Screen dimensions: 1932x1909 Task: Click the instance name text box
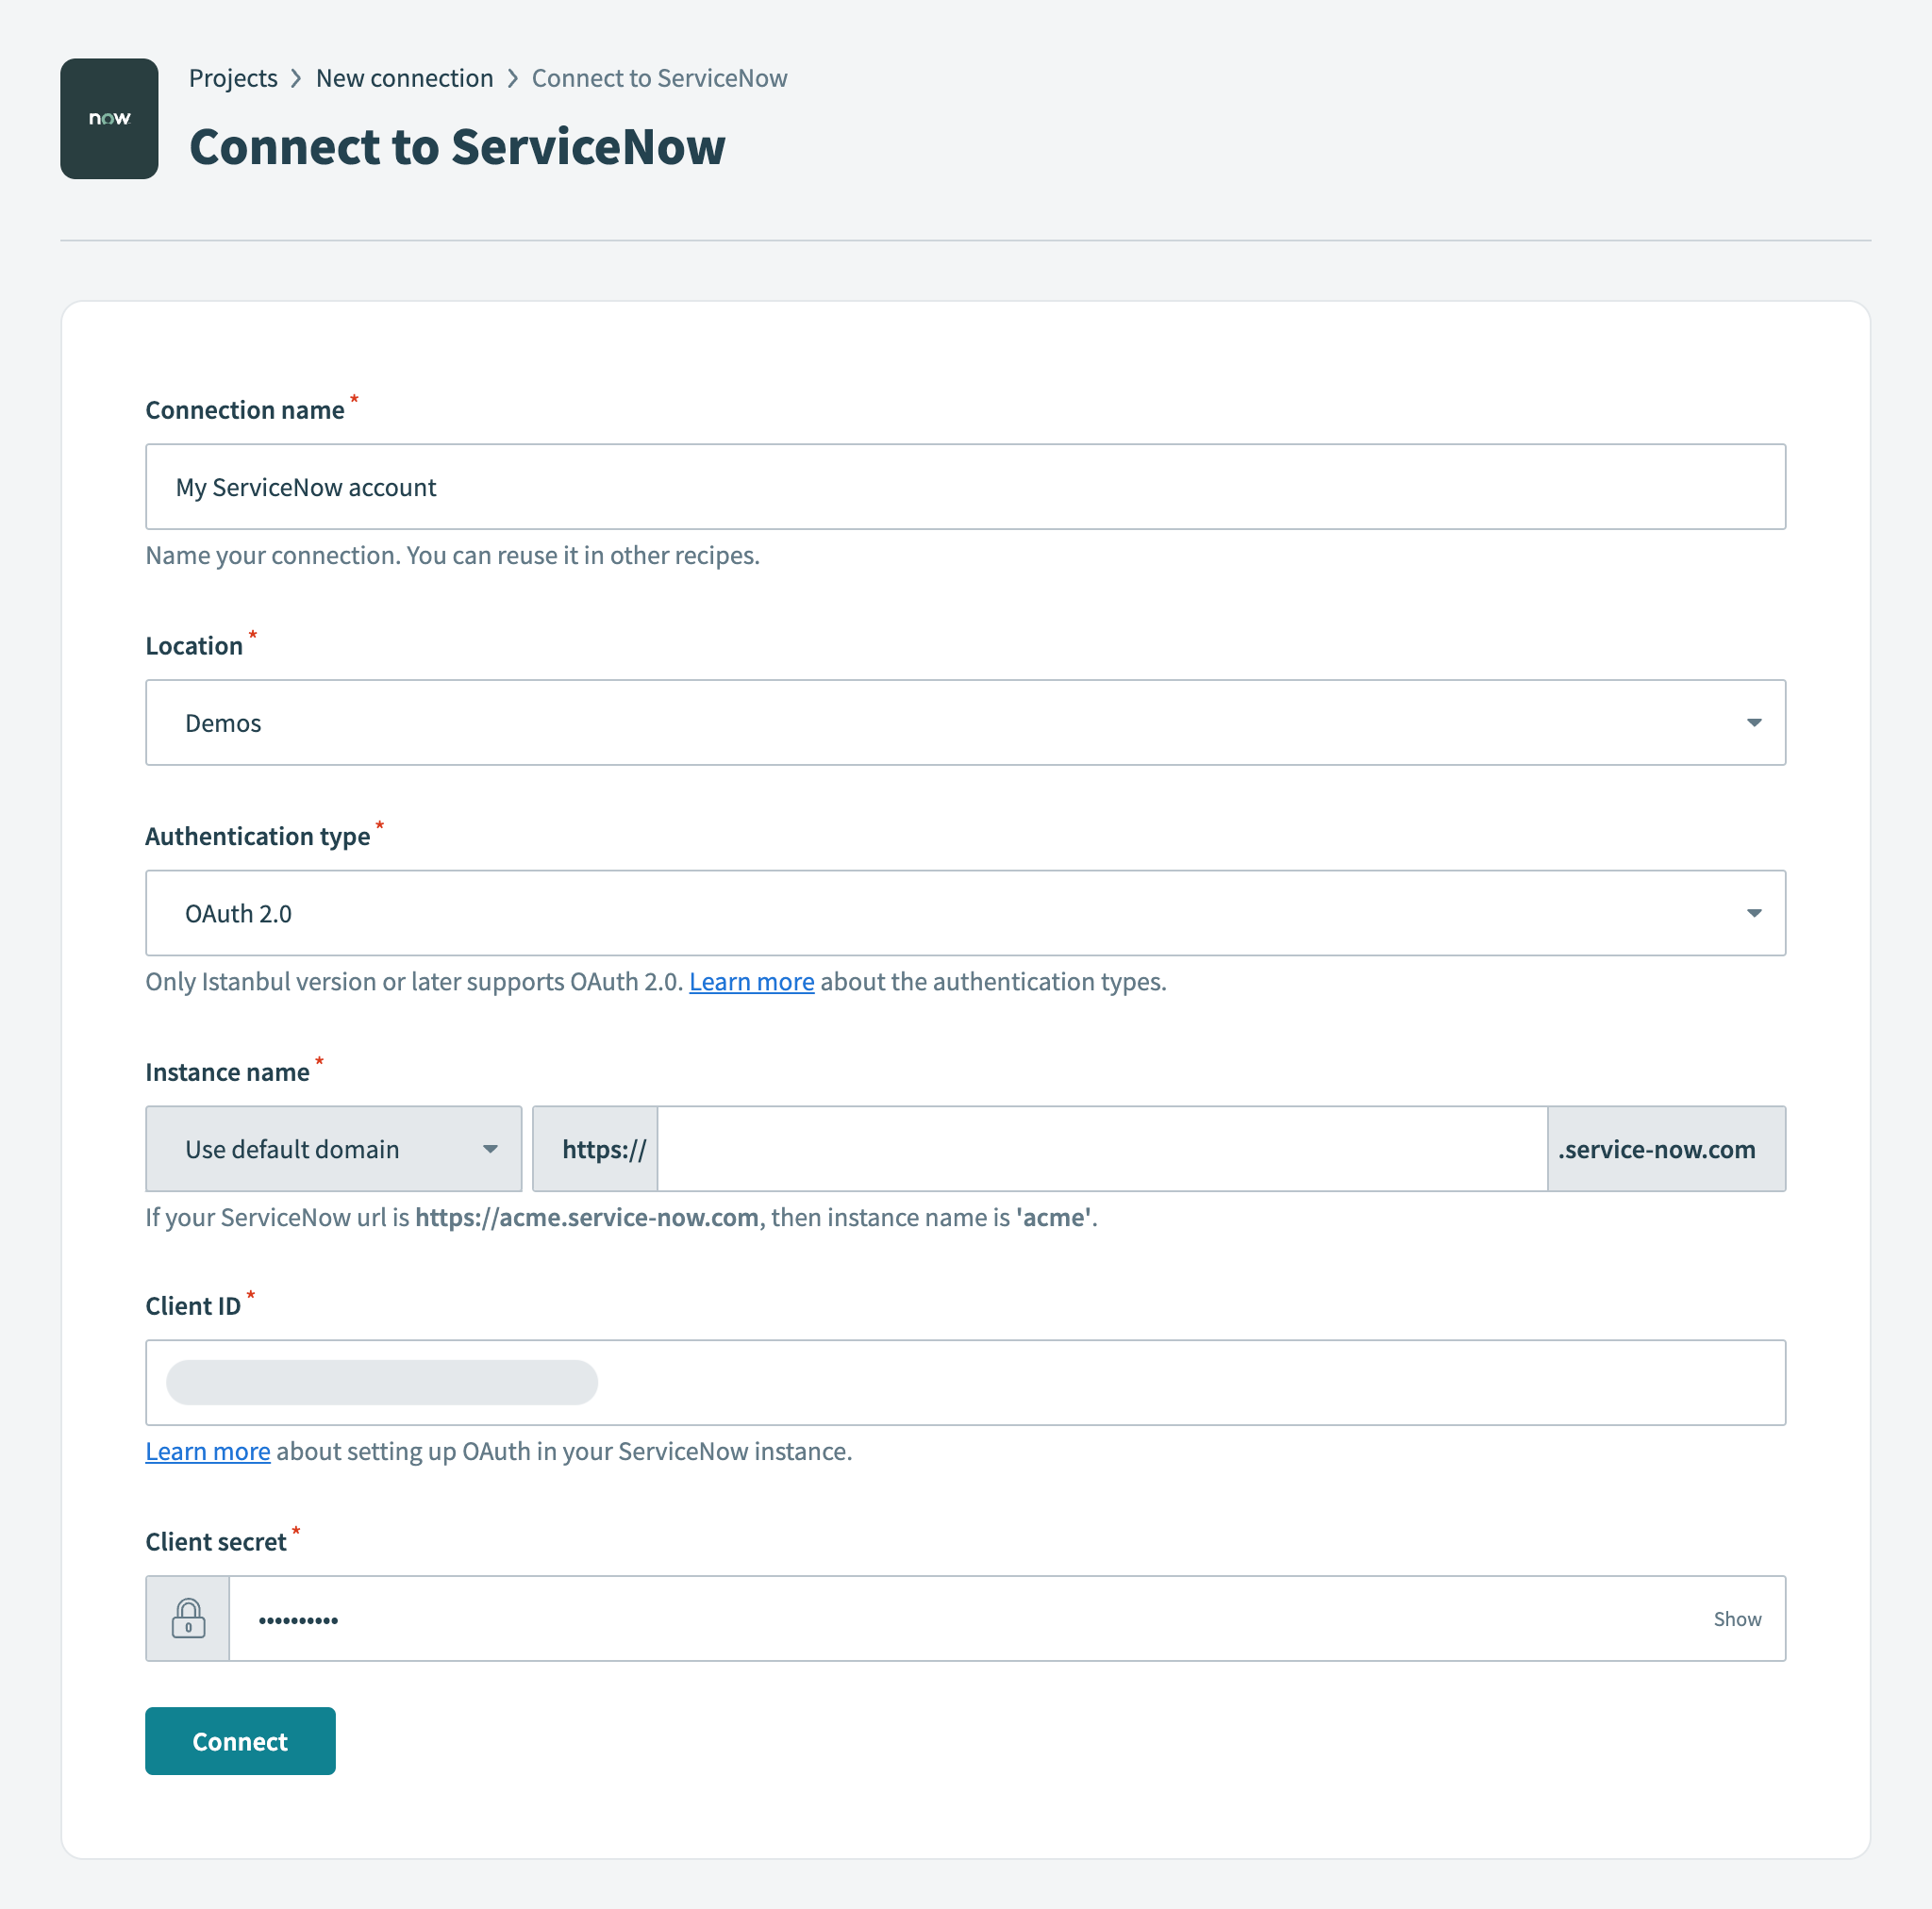1100,1148
